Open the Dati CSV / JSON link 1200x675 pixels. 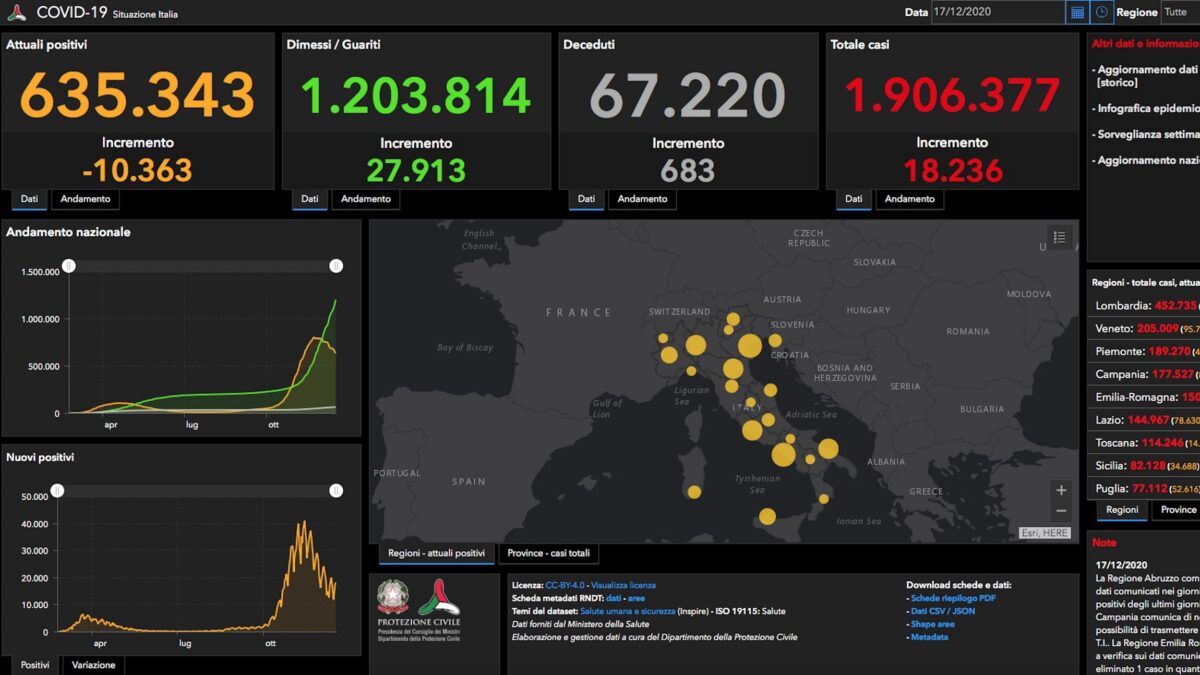[x=943, y=611]
